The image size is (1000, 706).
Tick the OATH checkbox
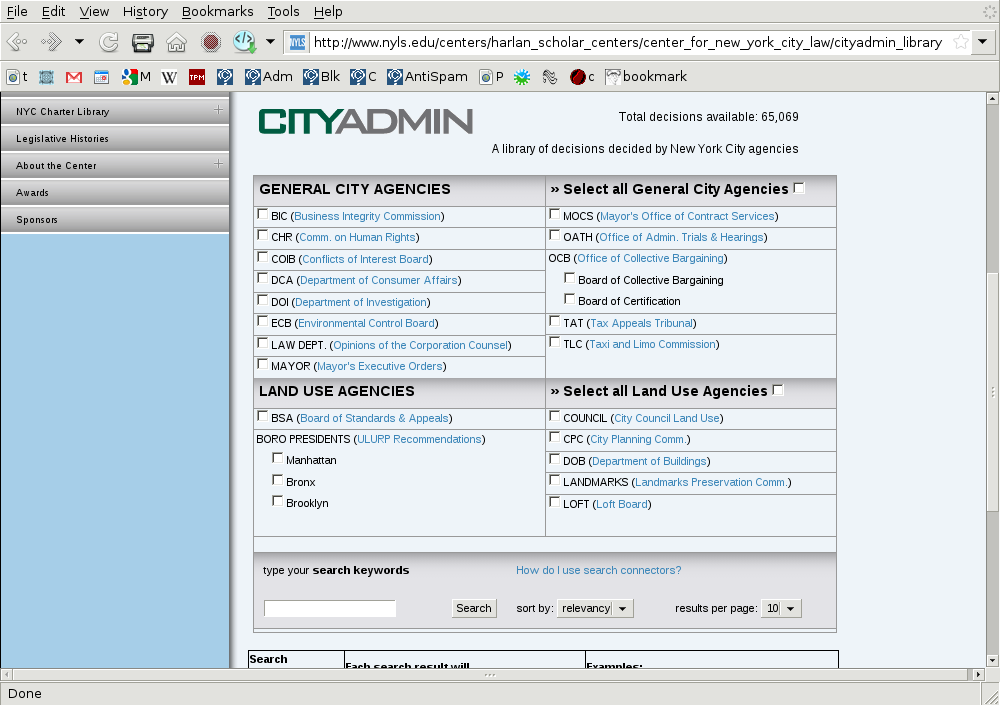[554, 235]
